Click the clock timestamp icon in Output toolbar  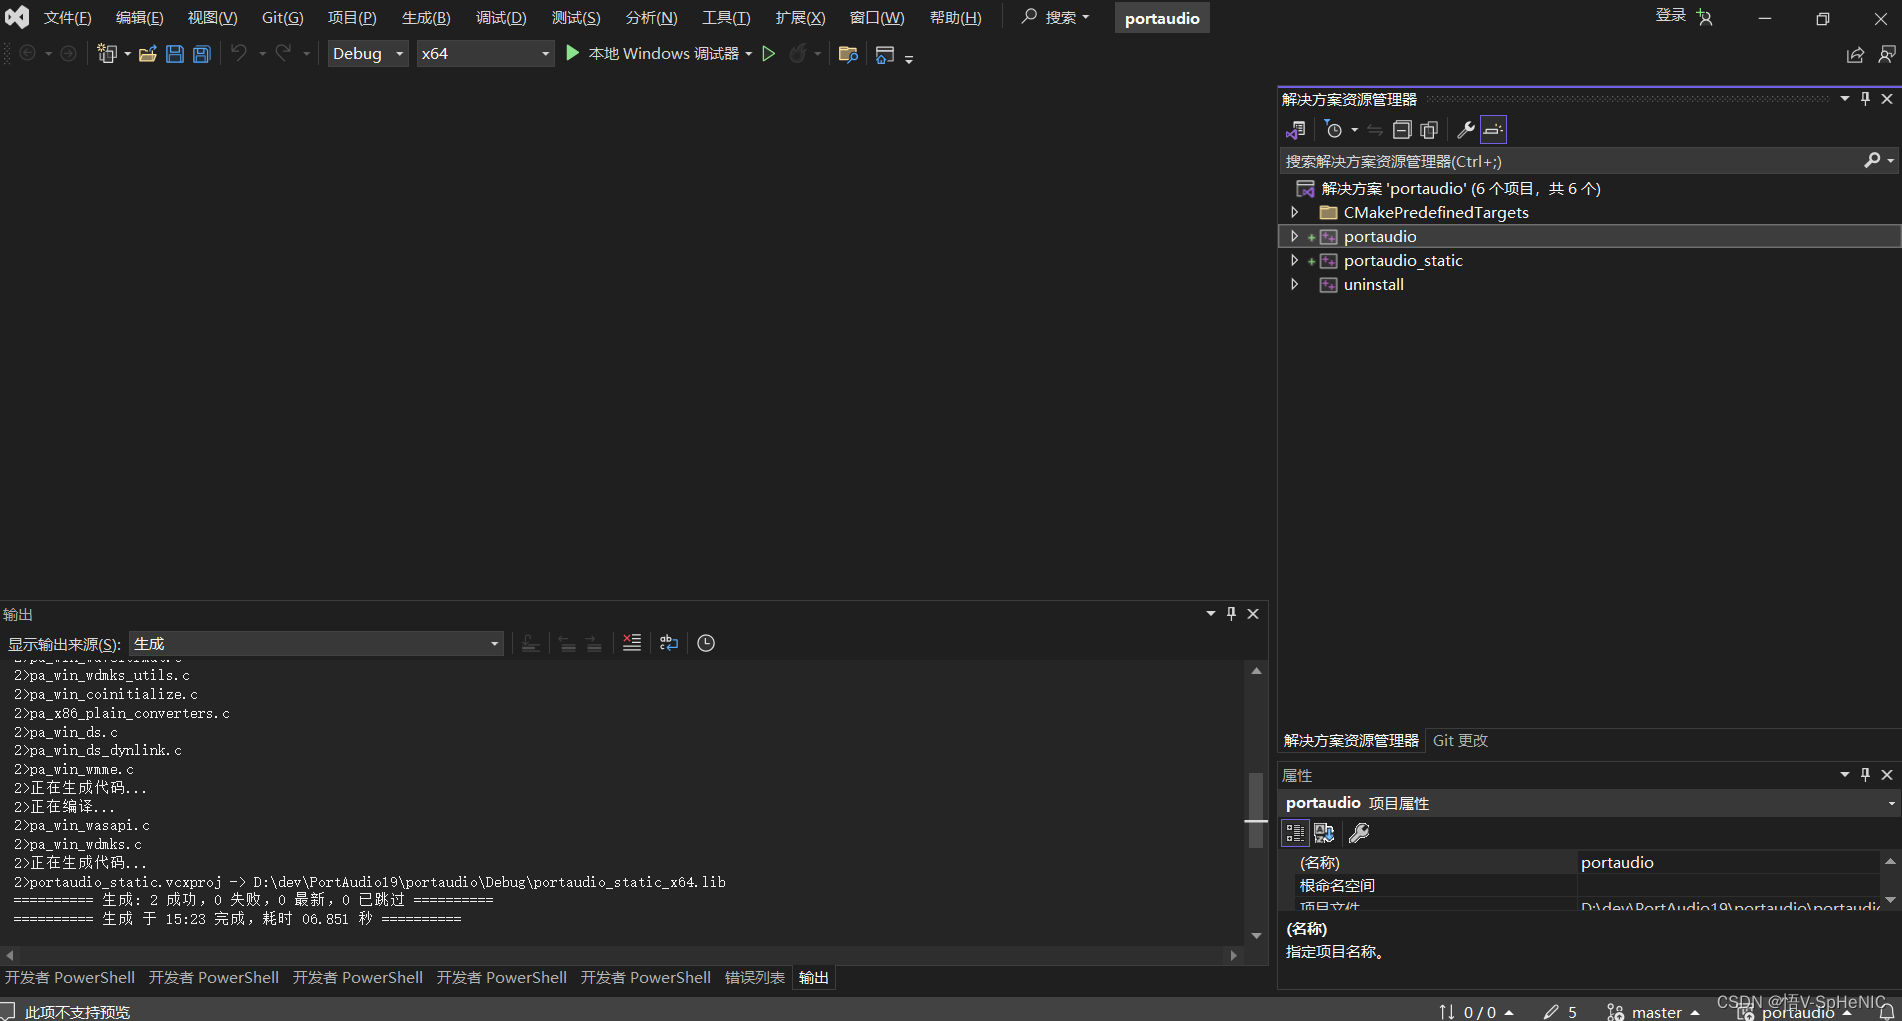coord(706,643)
